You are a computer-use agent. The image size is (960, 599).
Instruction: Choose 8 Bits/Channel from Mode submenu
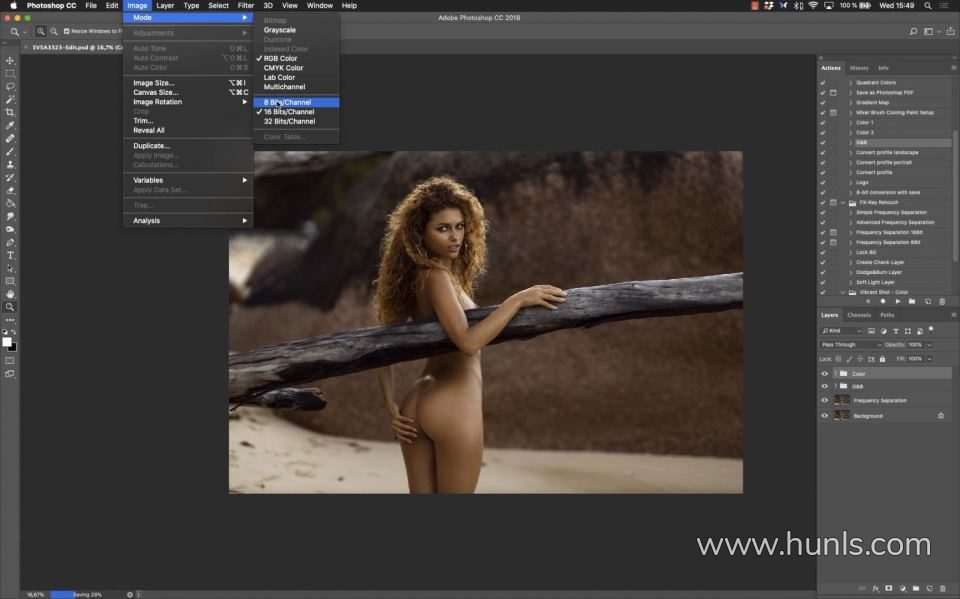(288, 102)
